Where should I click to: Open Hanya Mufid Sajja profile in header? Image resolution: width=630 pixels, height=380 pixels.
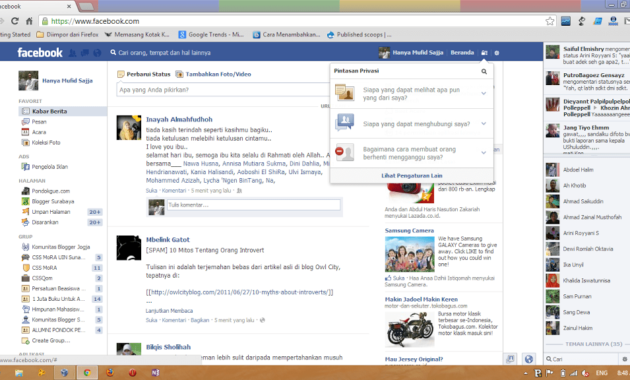(411, 53)
